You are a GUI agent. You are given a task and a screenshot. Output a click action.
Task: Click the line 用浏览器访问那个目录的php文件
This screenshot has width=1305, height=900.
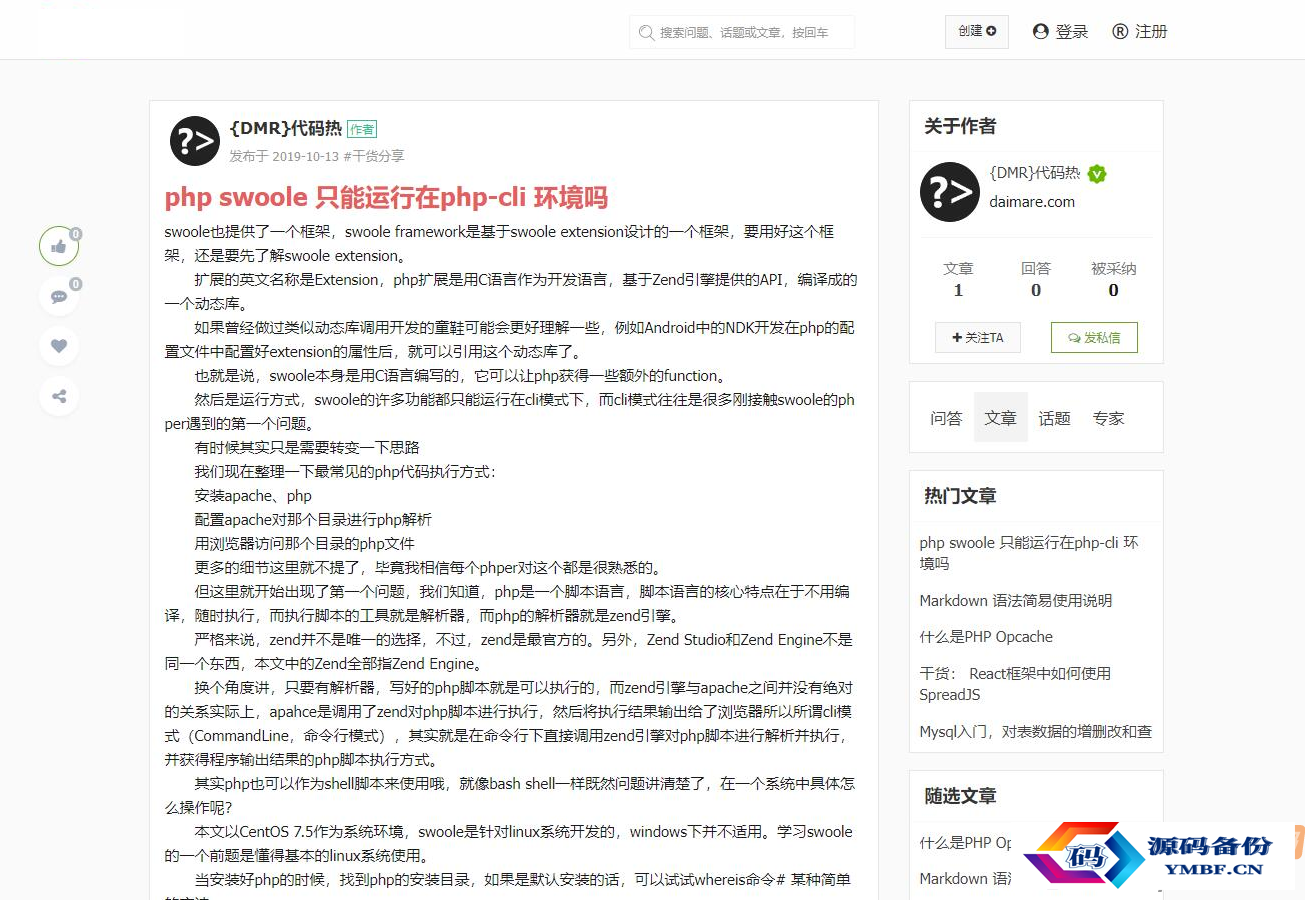304,544
